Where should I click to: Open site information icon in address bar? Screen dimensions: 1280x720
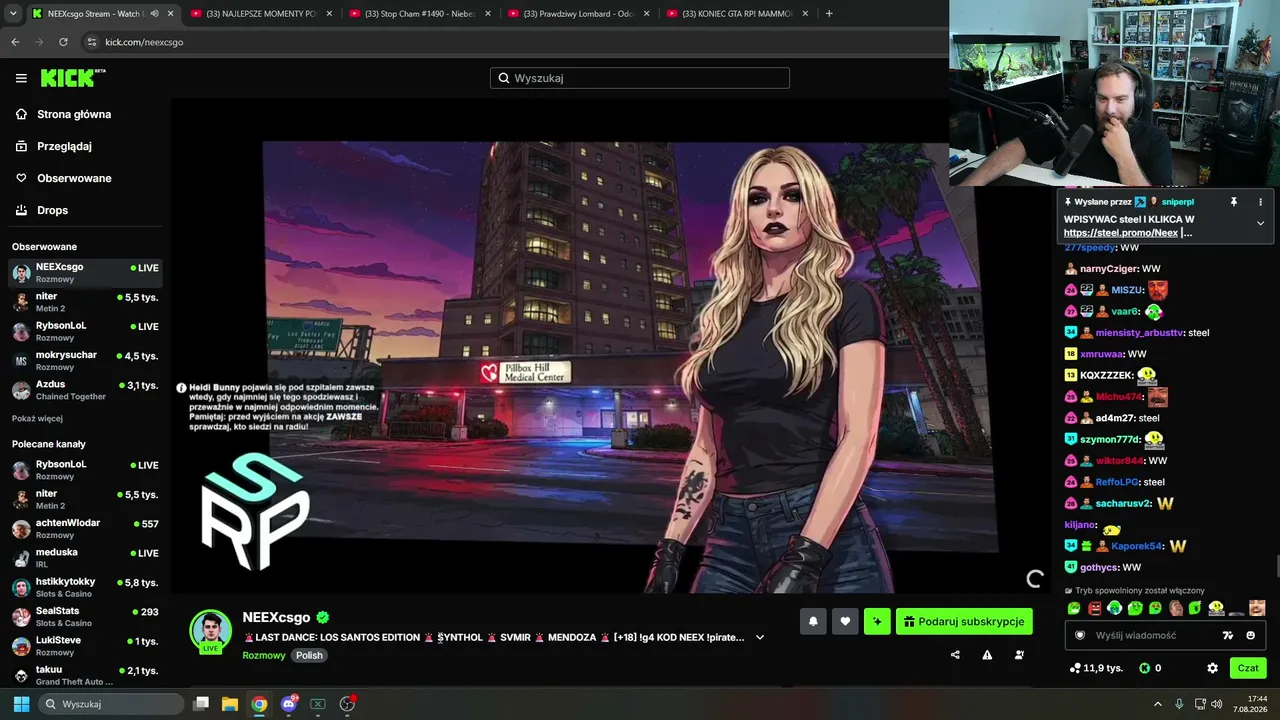(92, 42)
